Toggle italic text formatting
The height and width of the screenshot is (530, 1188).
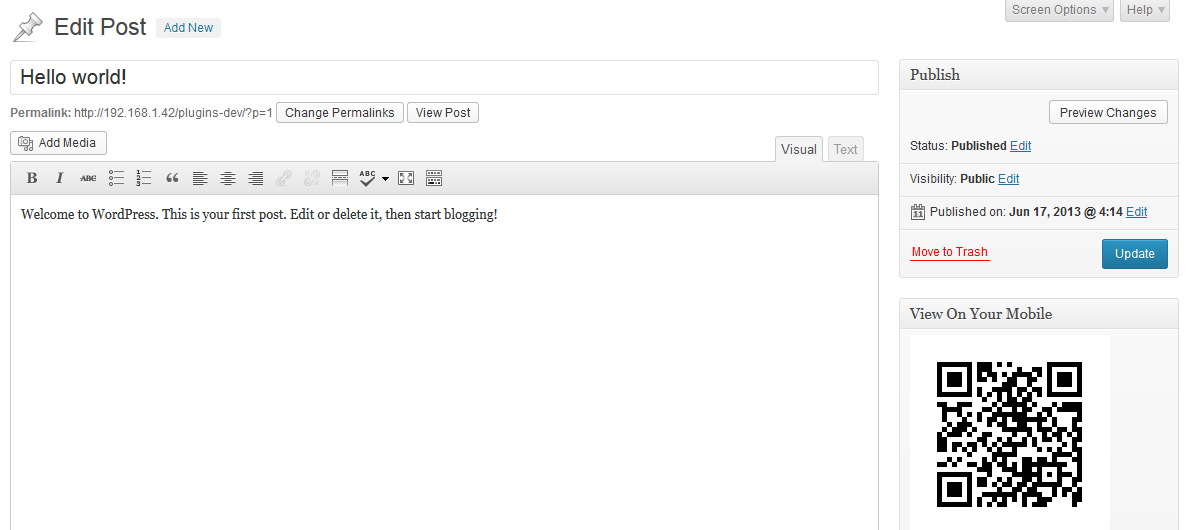click(x=60, y=179)
